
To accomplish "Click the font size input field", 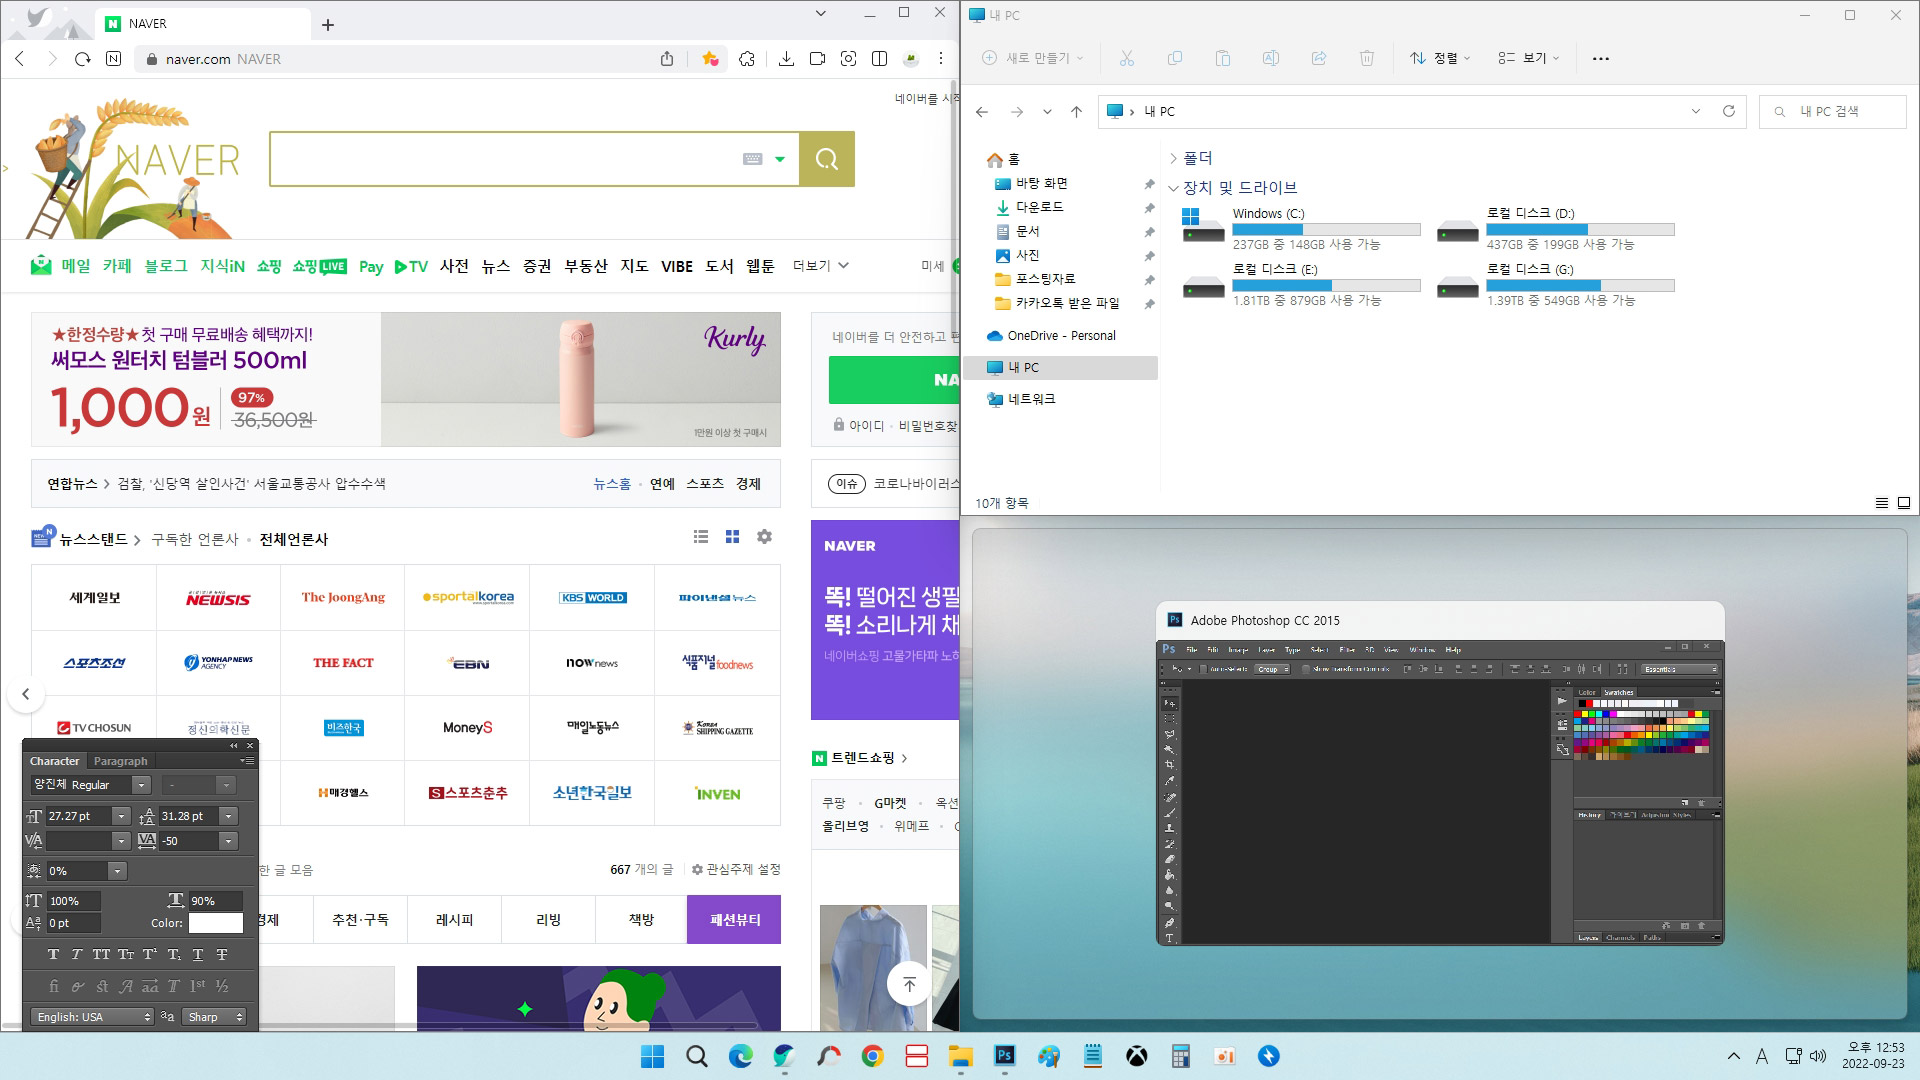I will [75, 815].
